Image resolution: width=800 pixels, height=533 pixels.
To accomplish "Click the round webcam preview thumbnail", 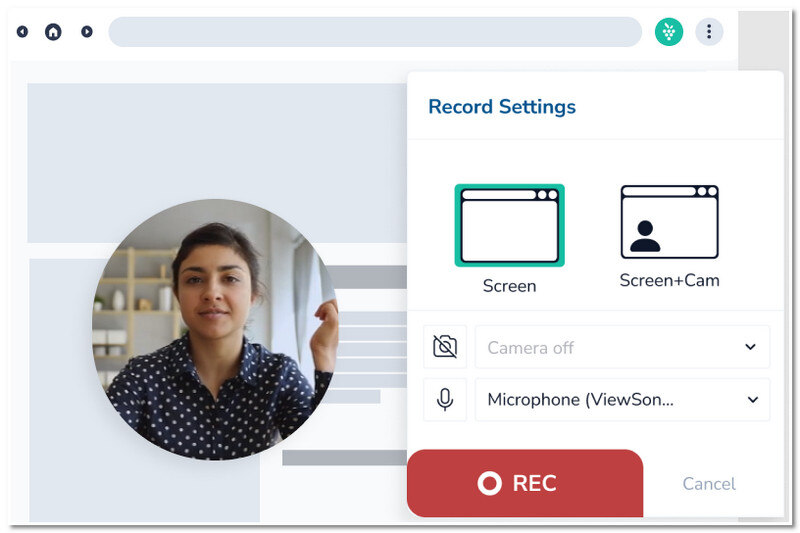I will [x=215, y=329].
